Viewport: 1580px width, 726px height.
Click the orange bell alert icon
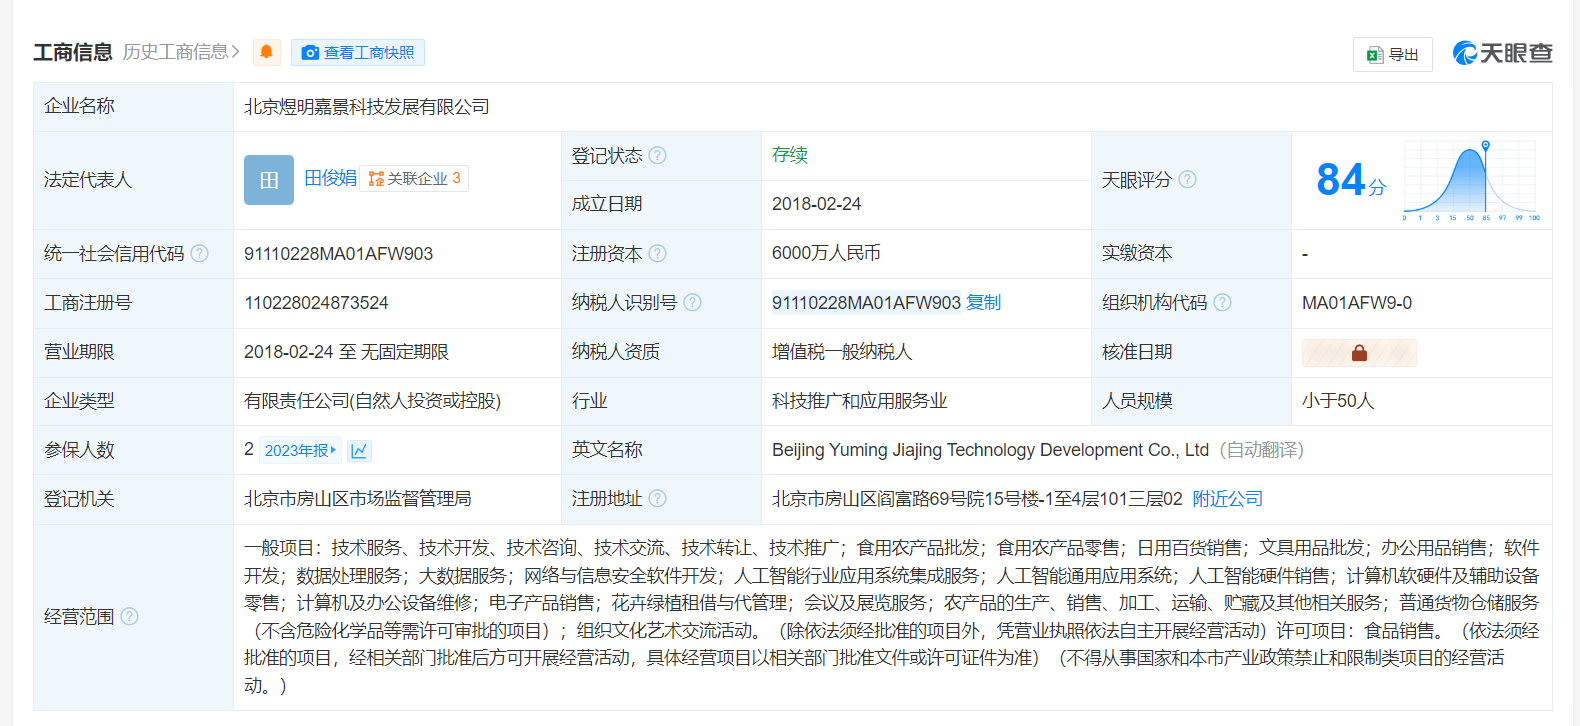[x=267, y=52]
